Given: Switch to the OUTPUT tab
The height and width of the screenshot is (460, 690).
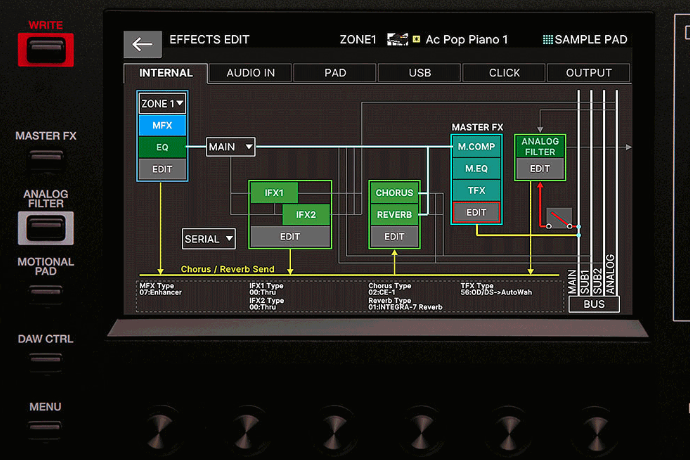Looking at the screenshot, I should coord(588,73).
